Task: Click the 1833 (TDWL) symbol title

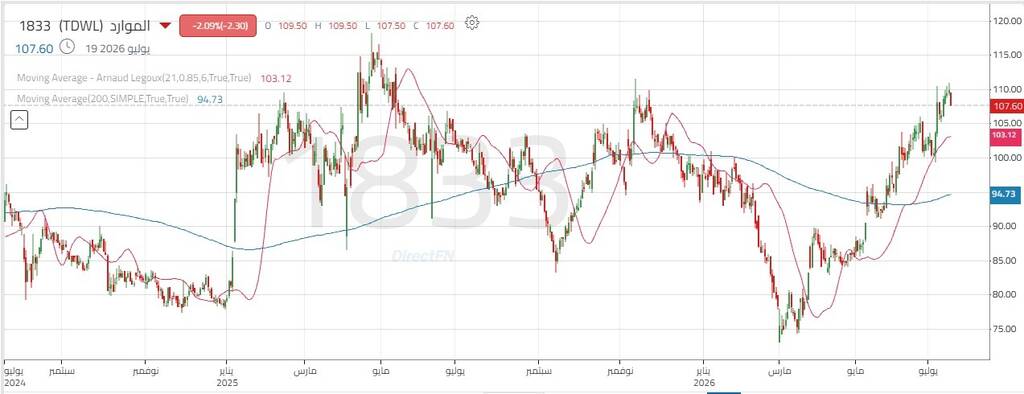Action: point(85,26)
